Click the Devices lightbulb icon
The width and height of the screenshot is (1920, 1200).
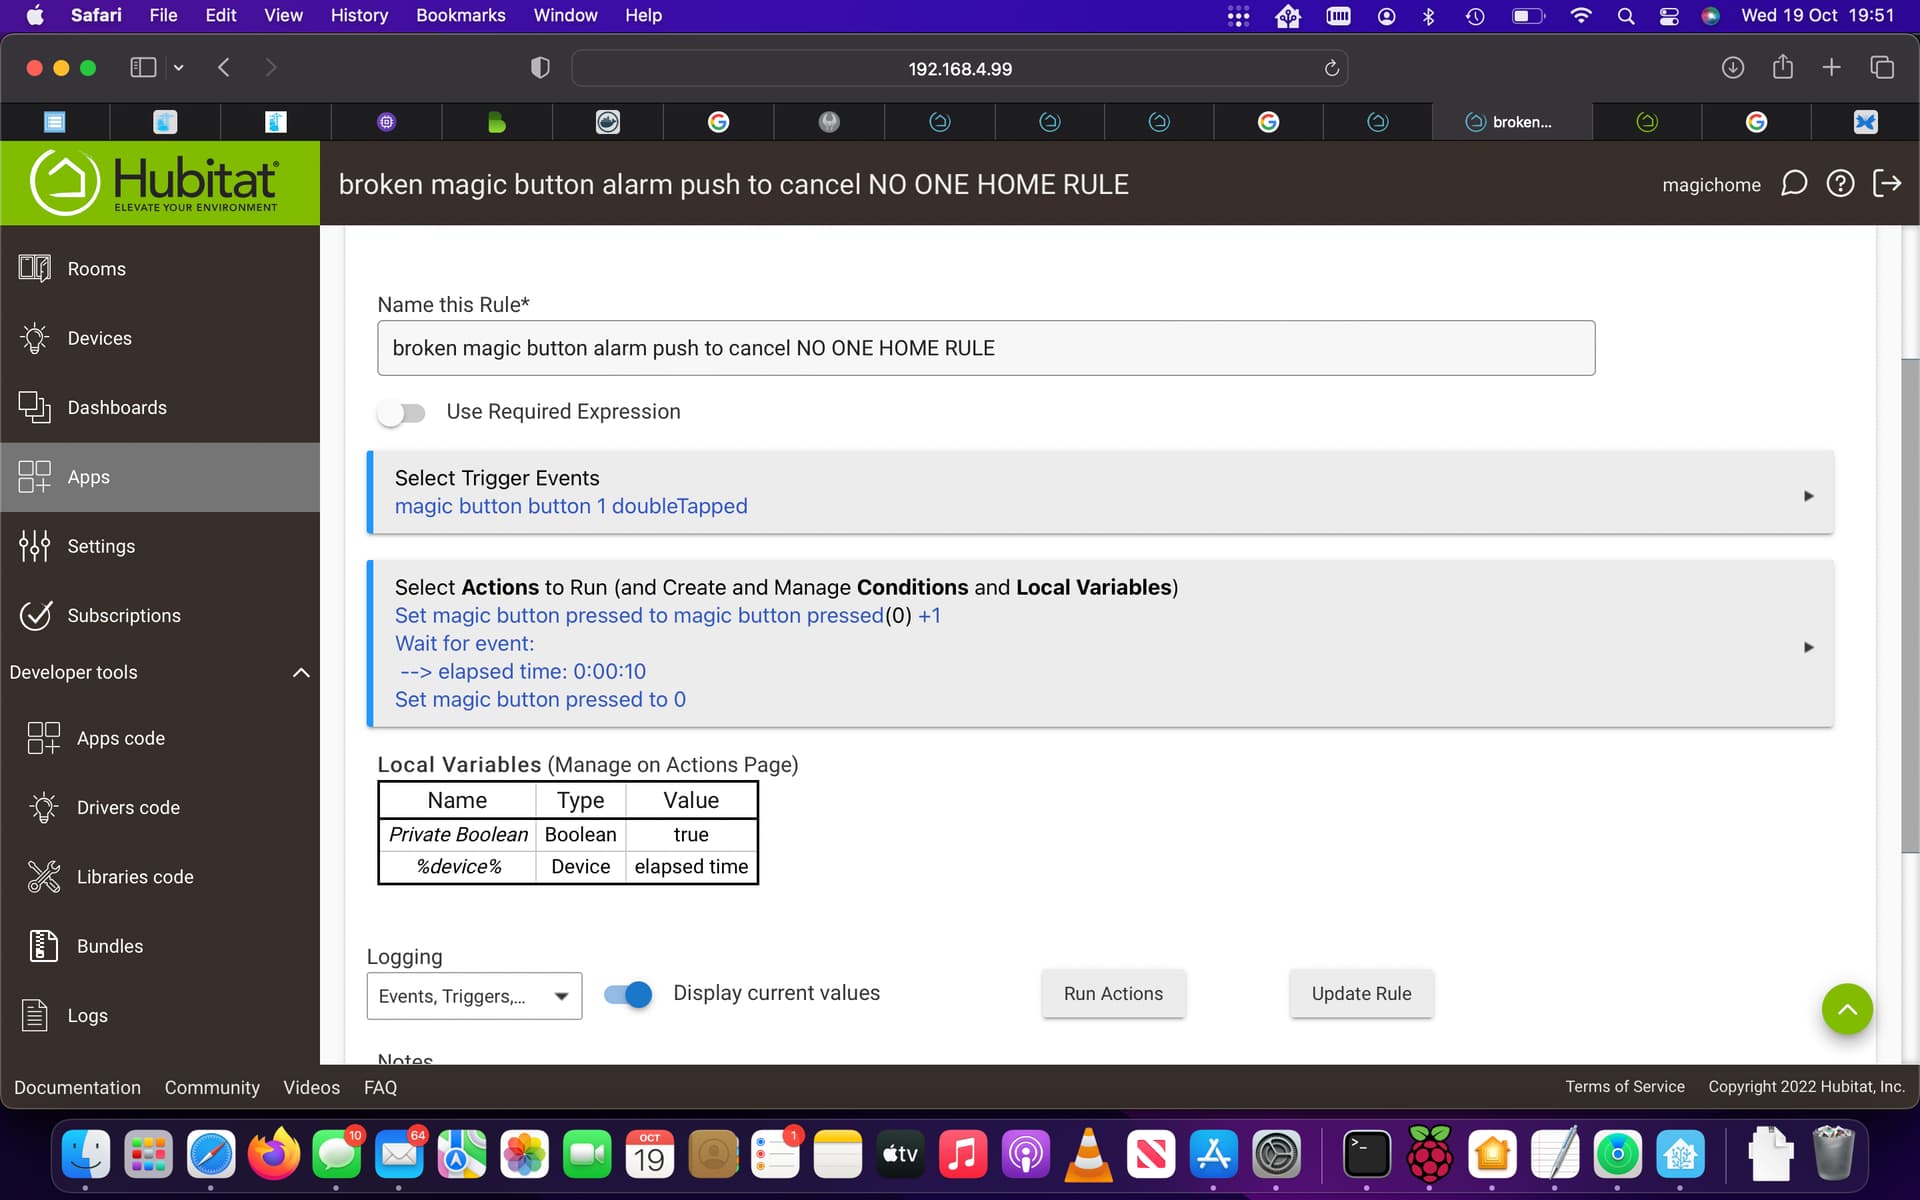pyautogui.click(x=34, y=338)
